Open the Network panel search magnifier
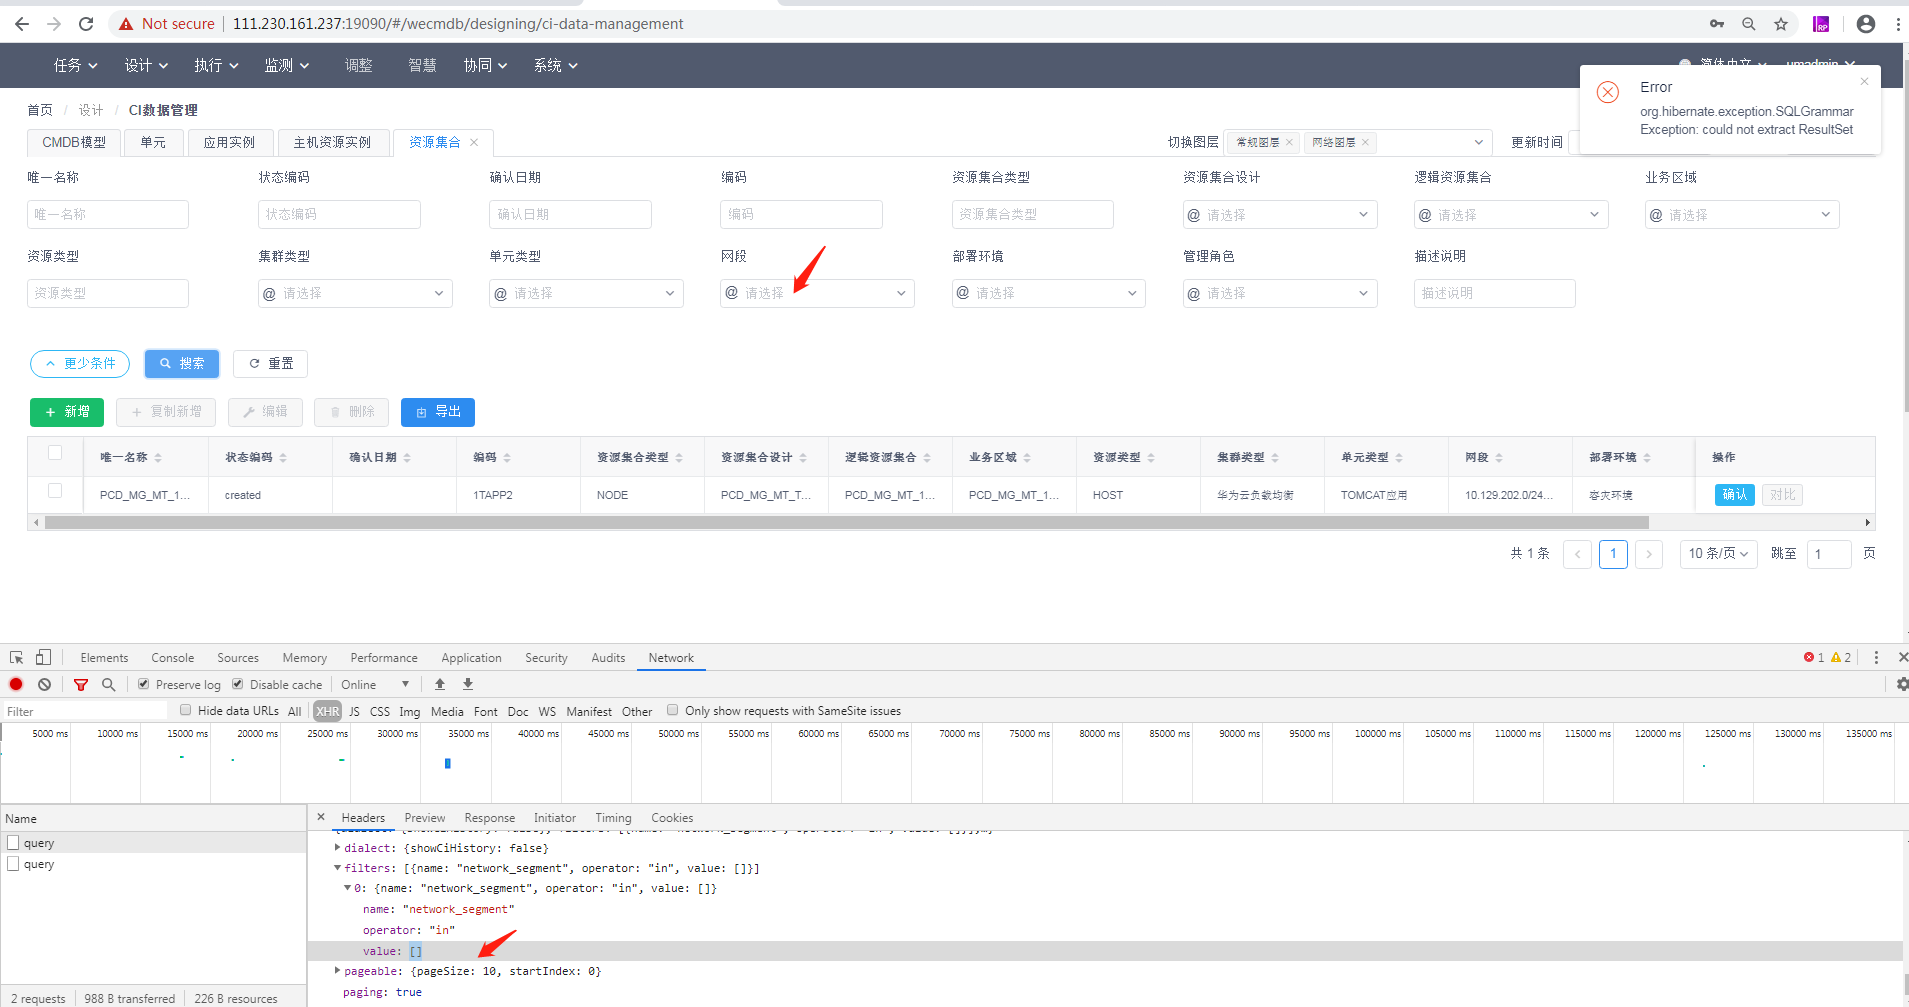 click(108, 684)
